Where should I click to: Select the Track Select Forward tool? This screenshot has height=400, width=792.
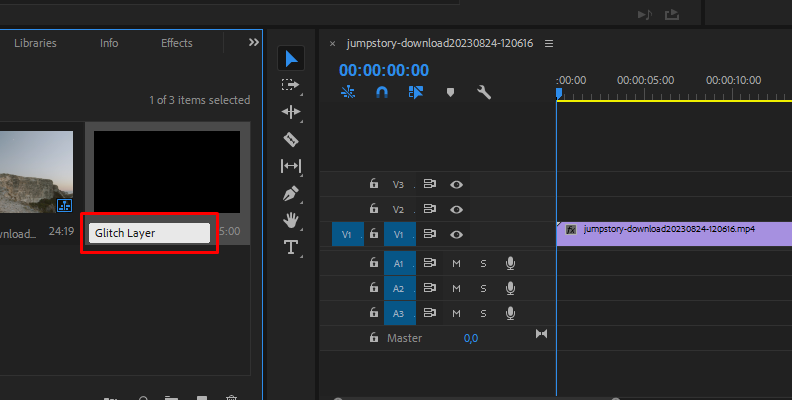(291, 86)
